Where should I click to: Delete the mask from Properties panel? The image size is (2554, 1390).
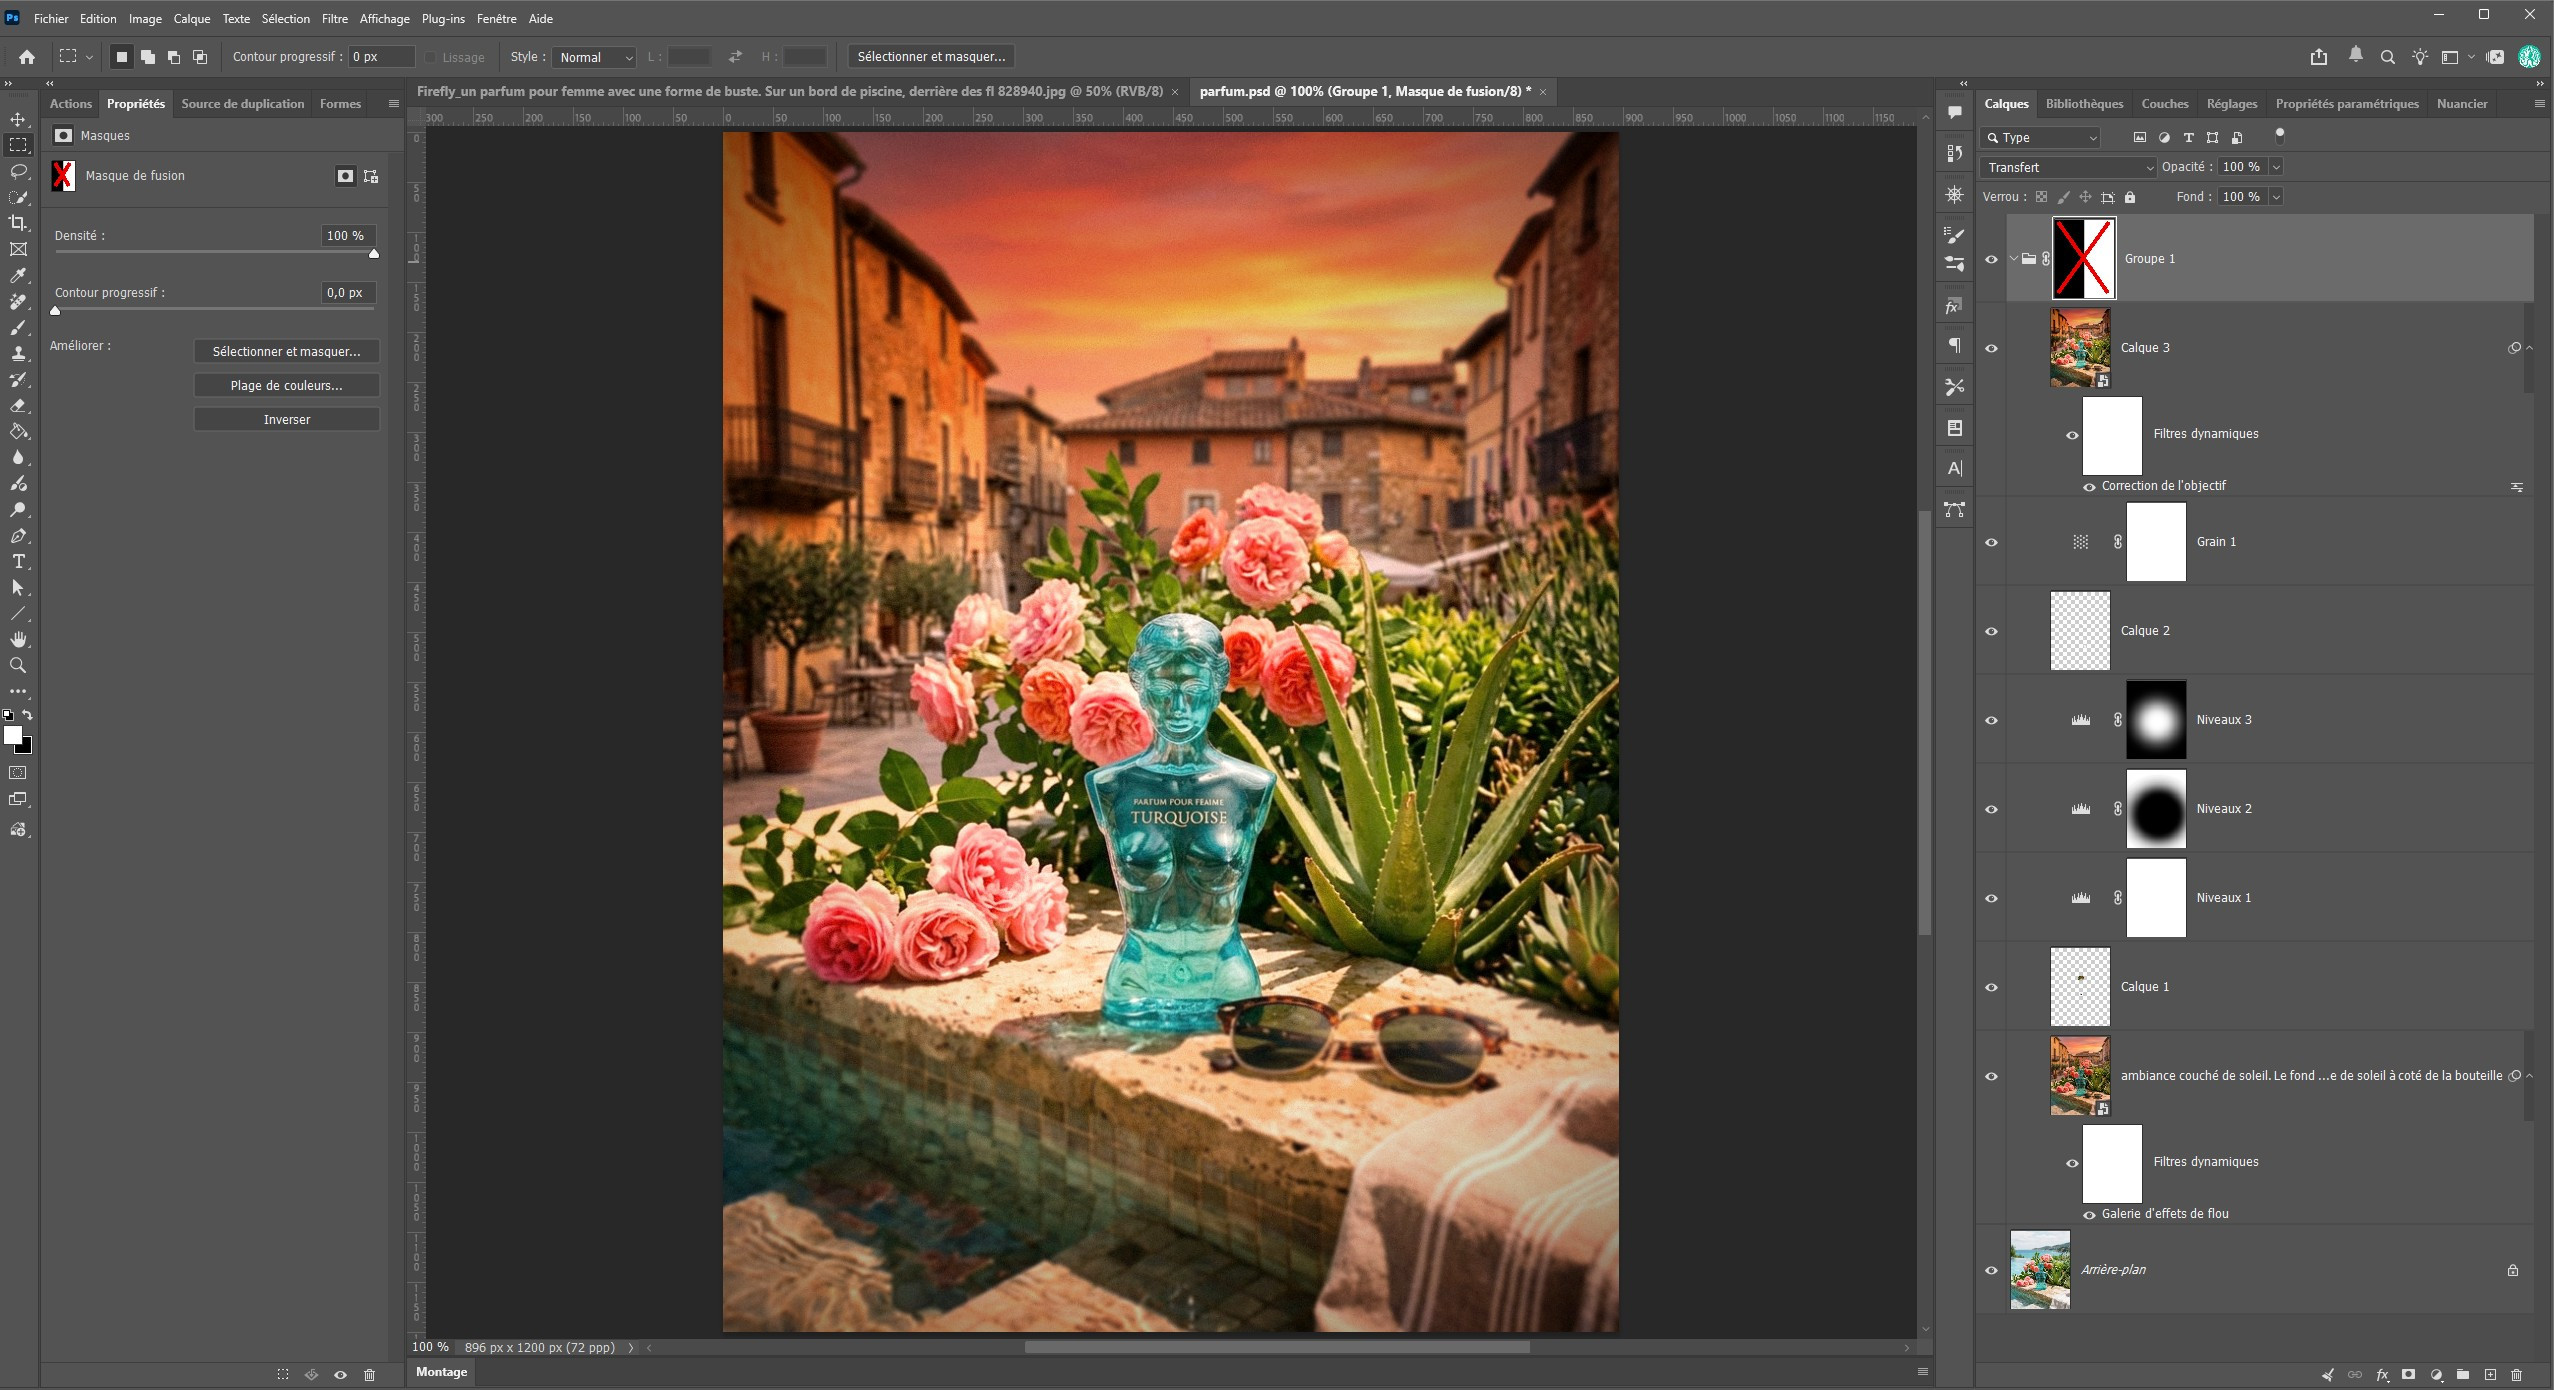click(369, 1375)
